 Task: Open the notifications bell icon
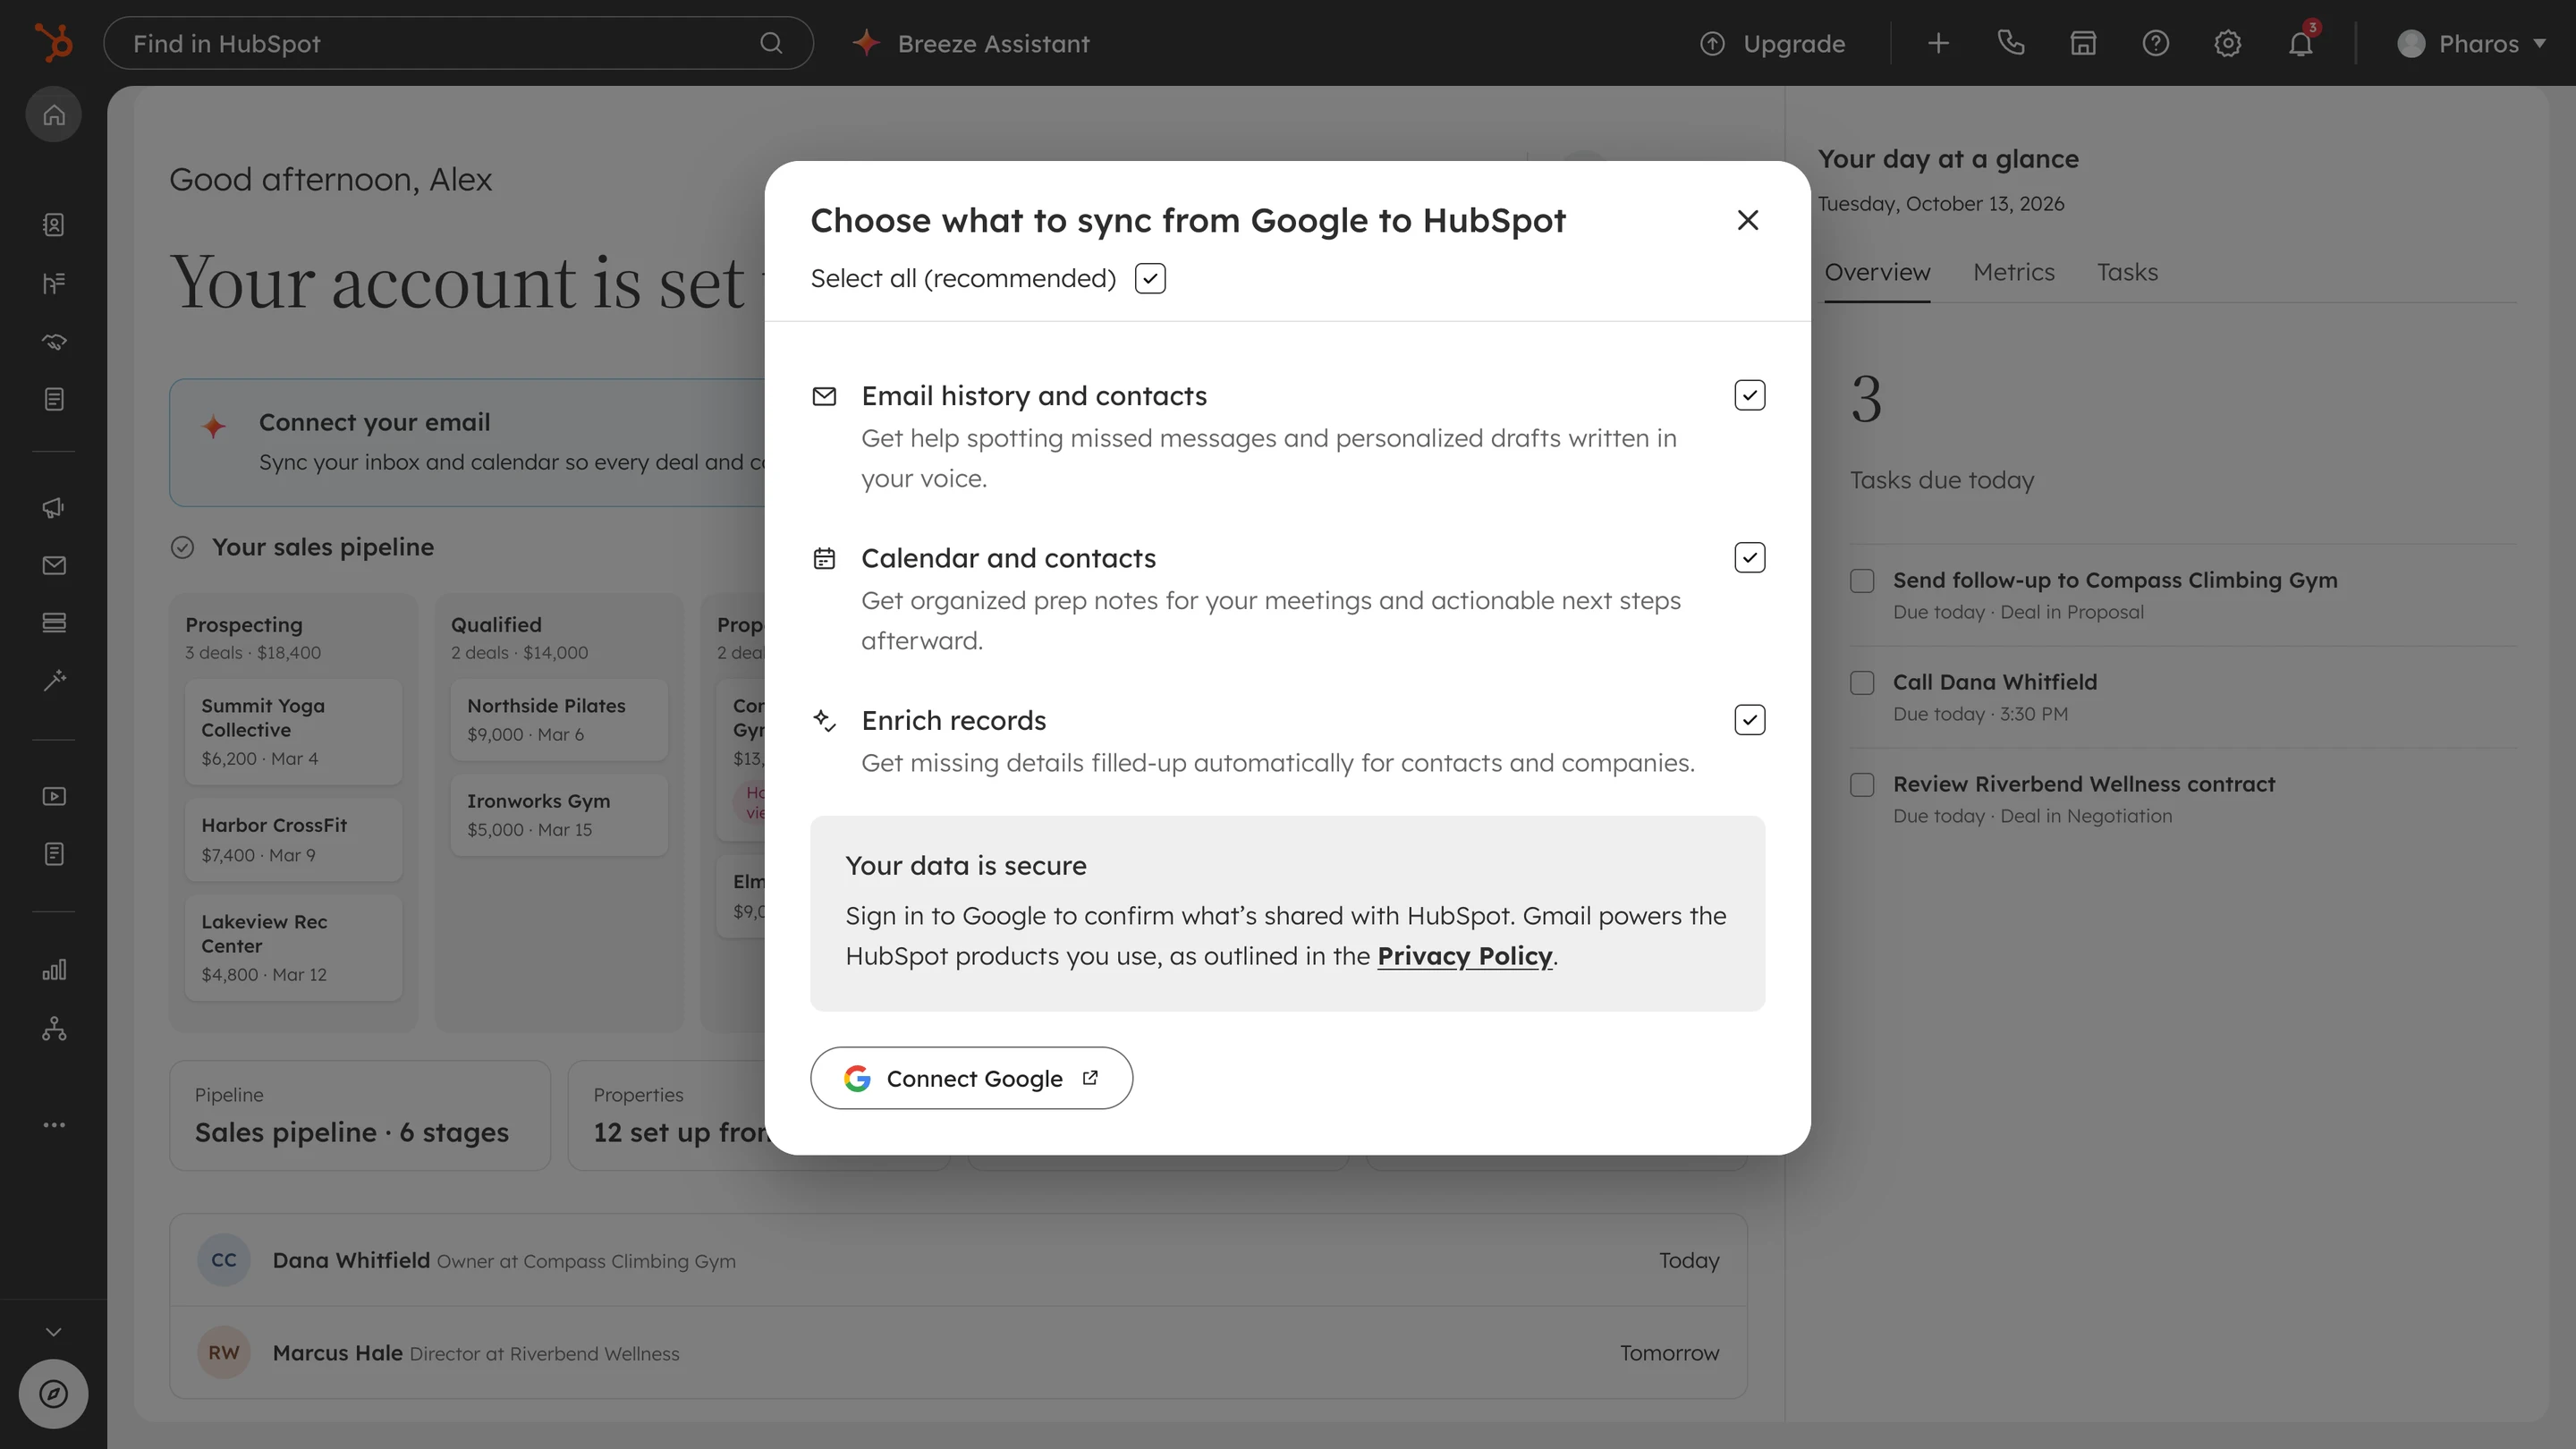click(2300, 43)
